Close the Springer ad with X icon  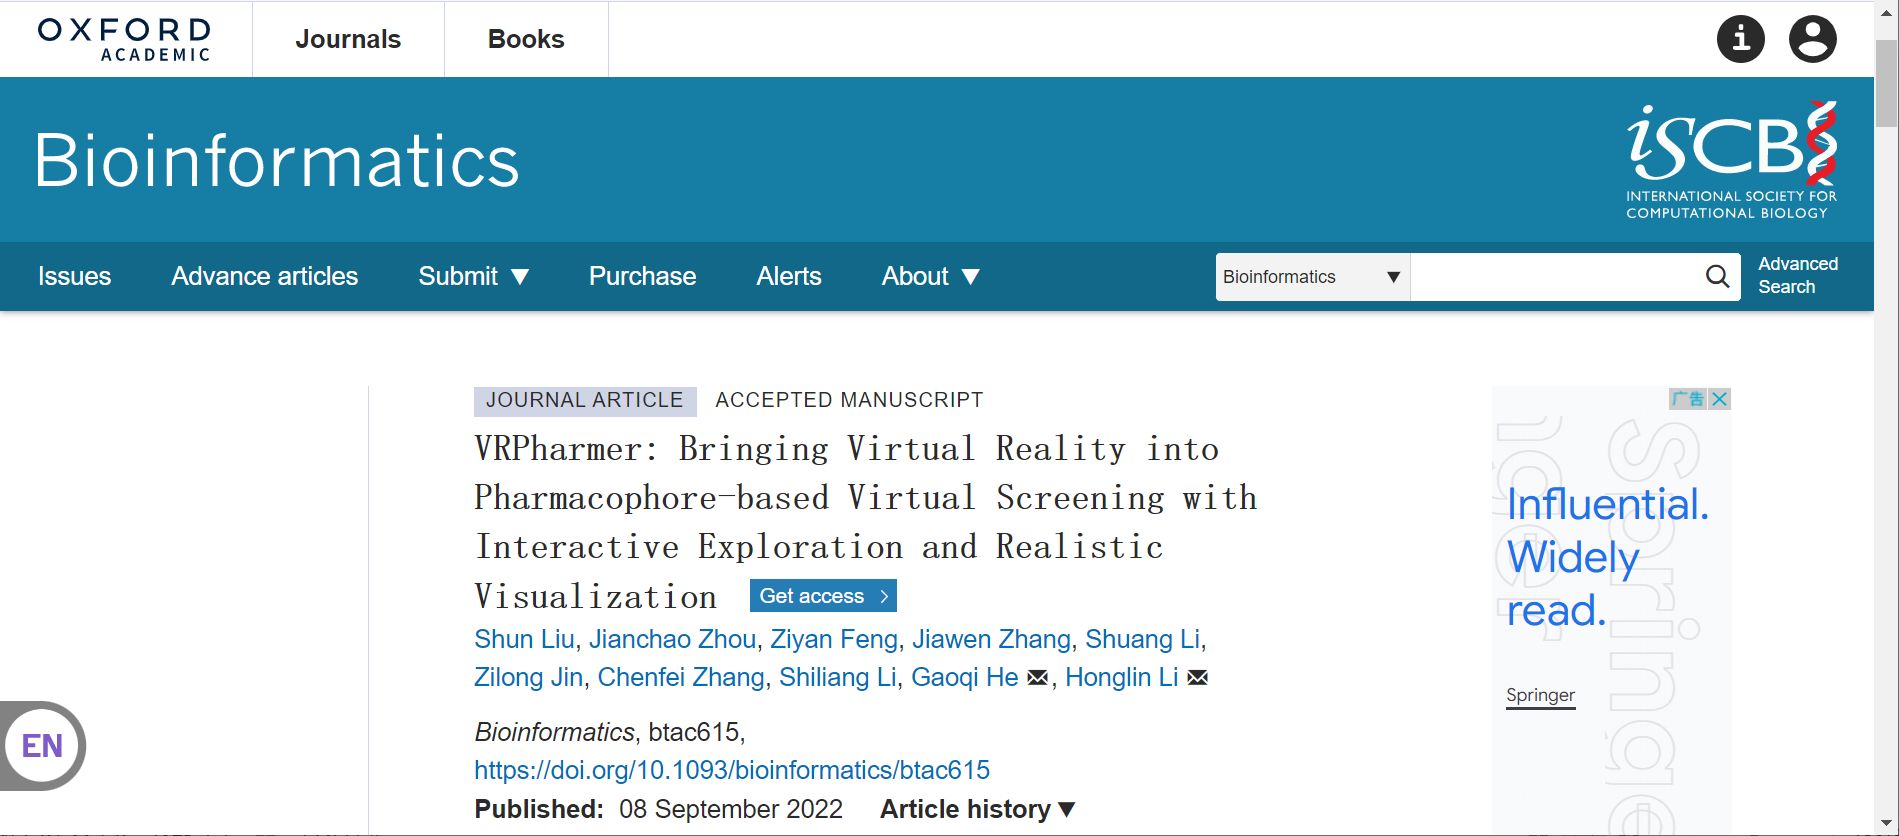pyautogui.click(x=1720, y=399)
